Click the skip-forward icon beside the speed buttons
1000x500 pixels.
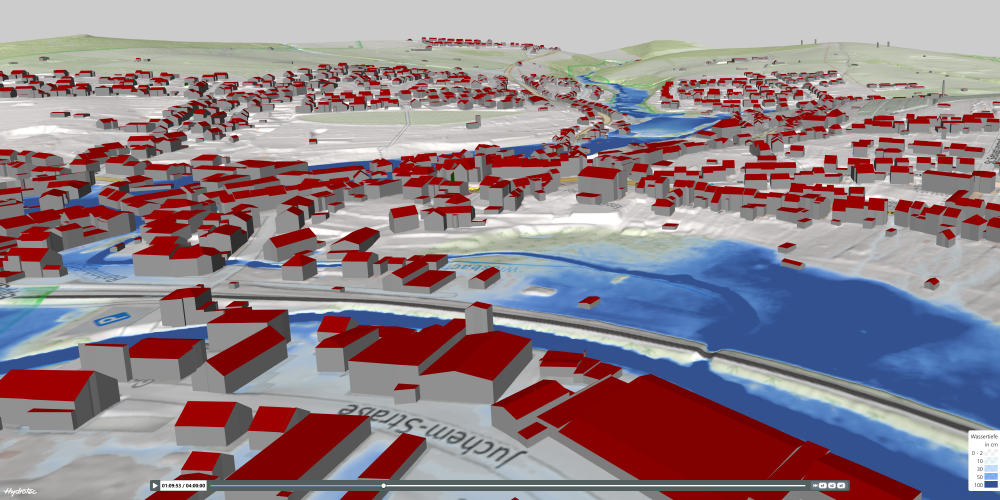pyautogui.click(x=815, y=485)
